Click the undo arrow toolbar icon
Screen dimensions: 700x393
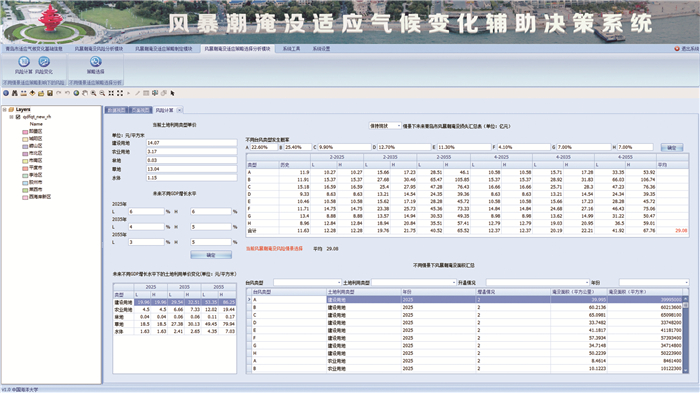pyautogui.click(x=67, y=93)
